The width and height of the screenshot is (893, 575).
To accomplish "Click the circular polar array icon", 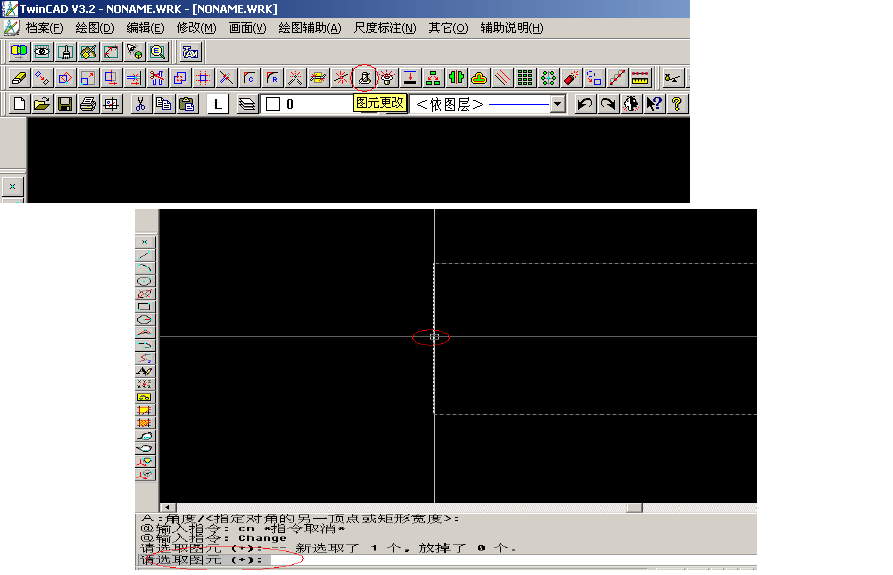I will pyautogui.click(x=548, y=77).
